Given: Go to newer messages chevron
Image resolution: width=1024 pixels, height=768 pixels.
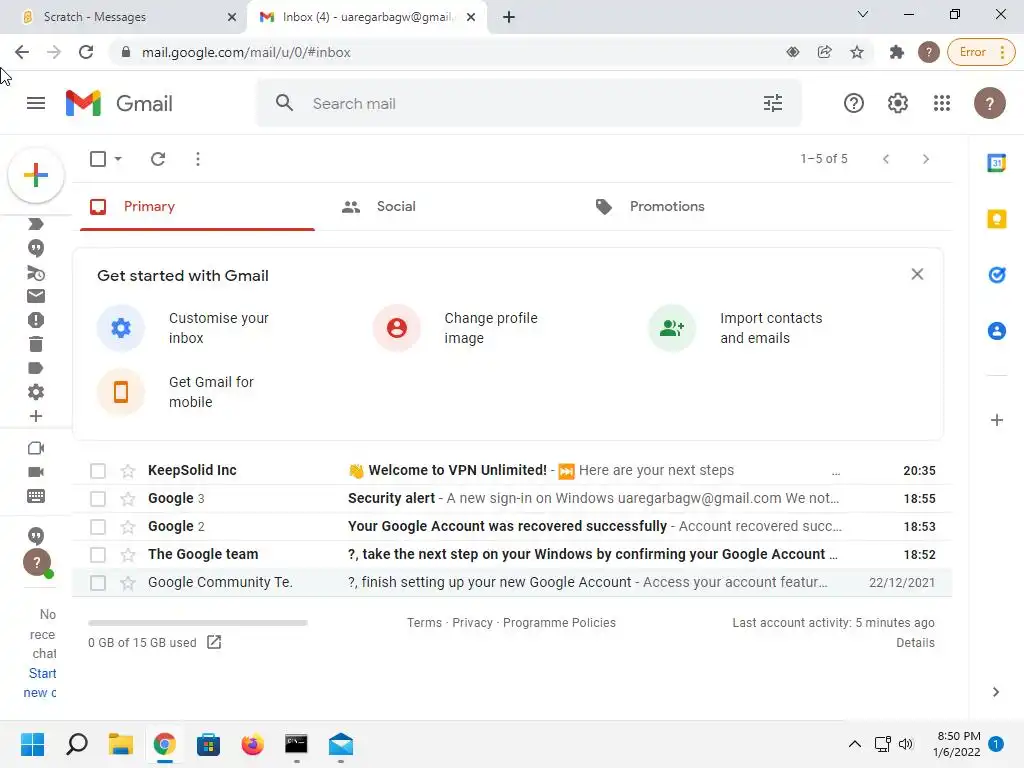Looking at the screenshot, I should click(886, 159).
